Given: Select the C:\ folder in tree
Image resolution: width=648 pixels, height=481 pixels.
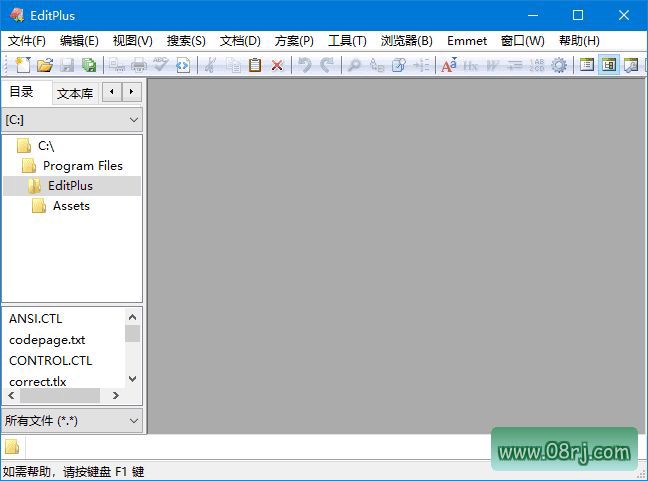Looking at the screenshot, I should coord(46,146).
